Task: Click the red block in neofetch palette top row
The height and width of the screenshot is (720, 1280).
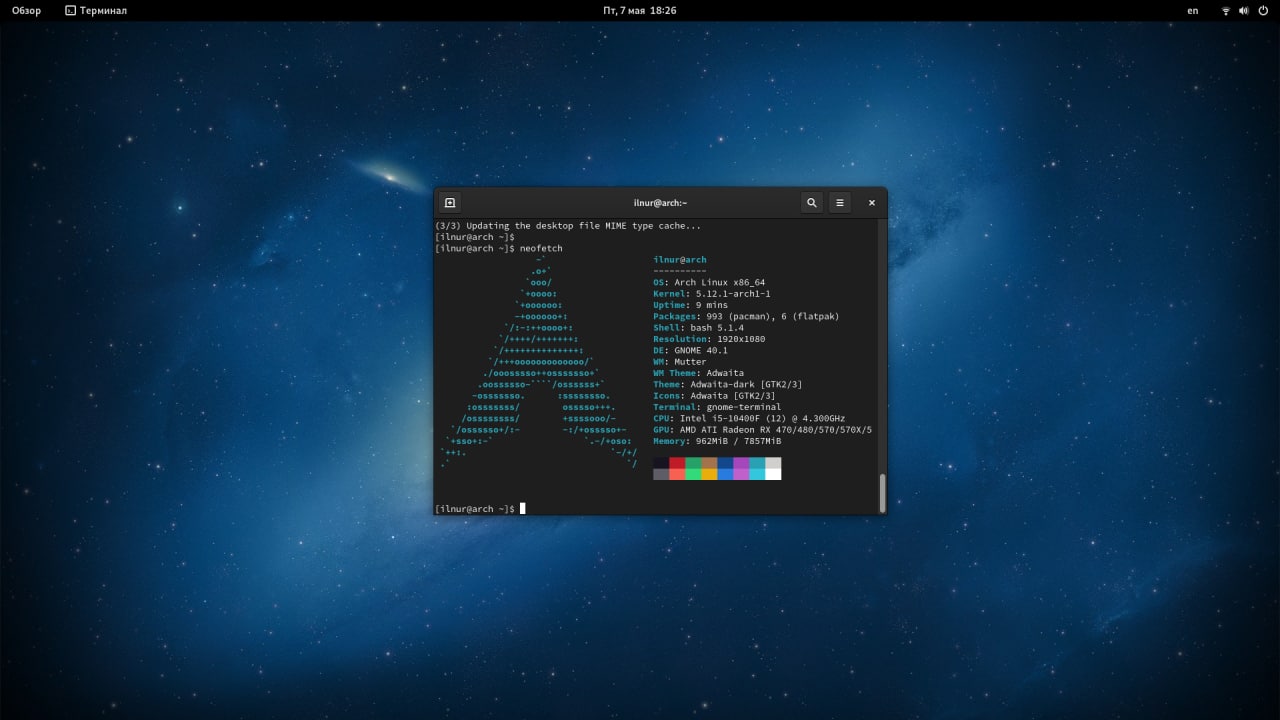Action: (x=677, y=463)
